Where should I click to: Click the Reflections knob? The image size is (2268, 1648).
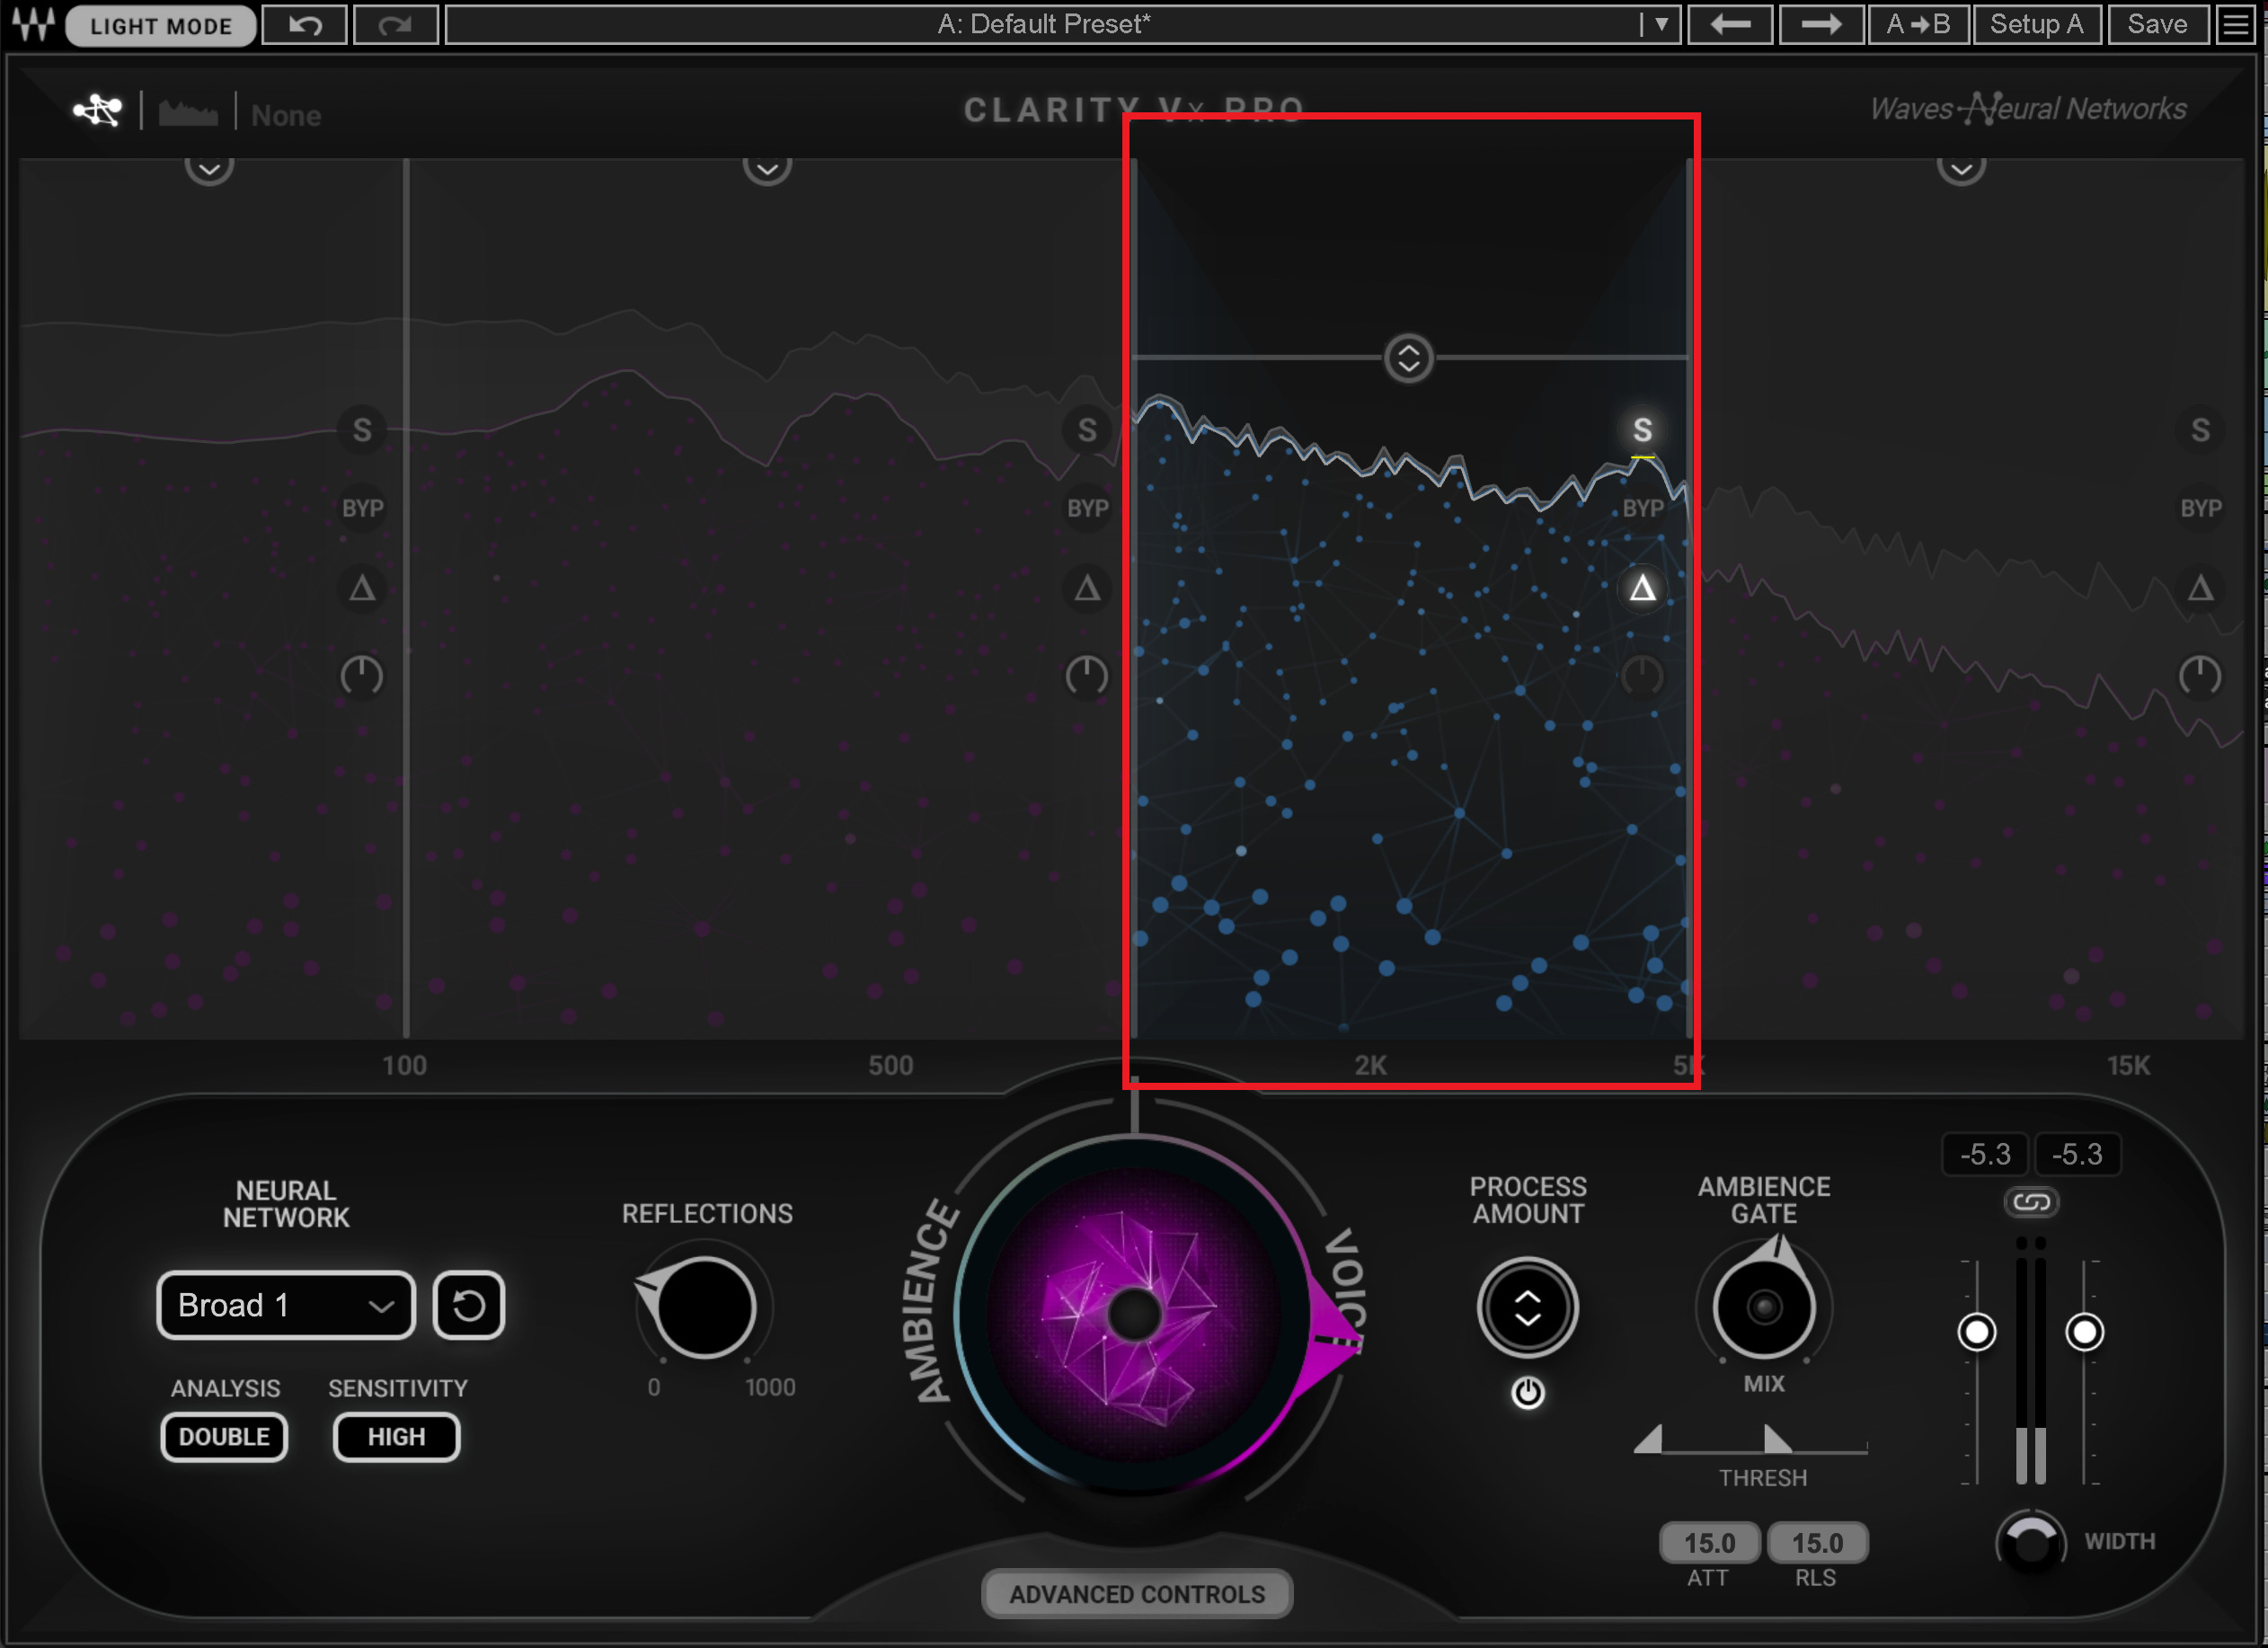[704, 1307]
